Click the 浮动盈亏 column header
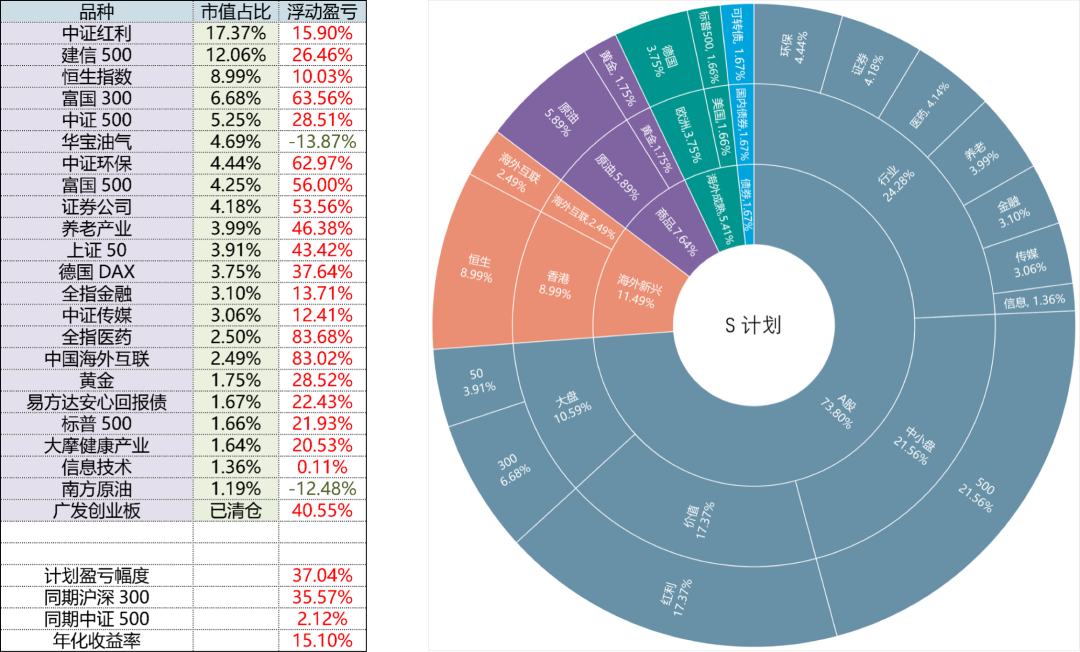1080x652 pixels. 321,11
